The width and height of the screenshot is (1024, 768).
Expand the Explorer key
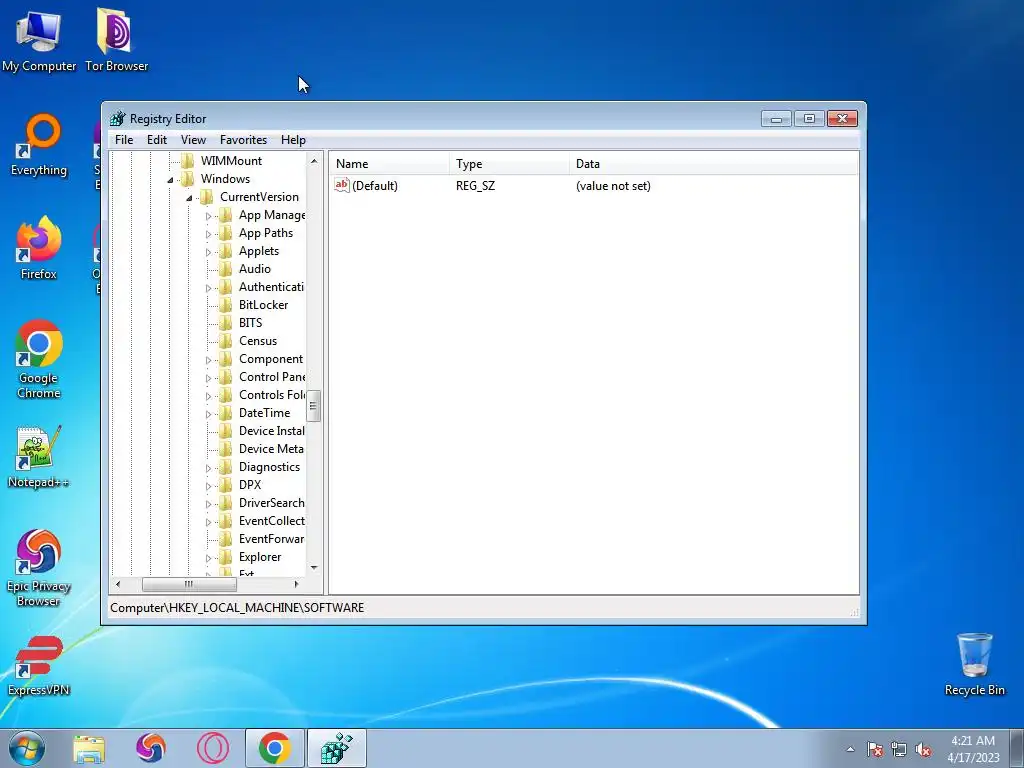pyautogui.click(x=208, y=558)
